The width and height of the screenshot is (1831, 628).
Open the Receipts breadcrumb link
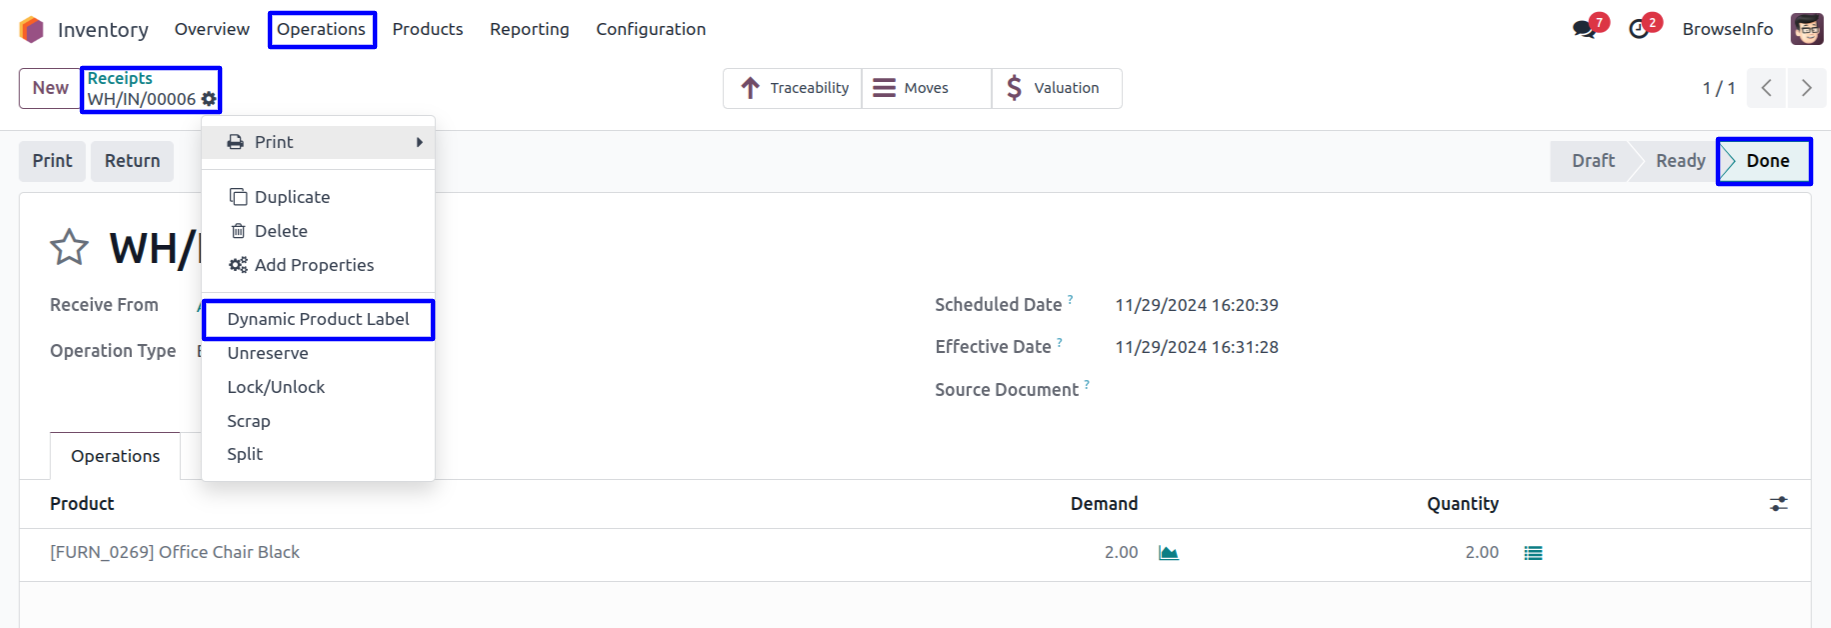pos(120,78)
